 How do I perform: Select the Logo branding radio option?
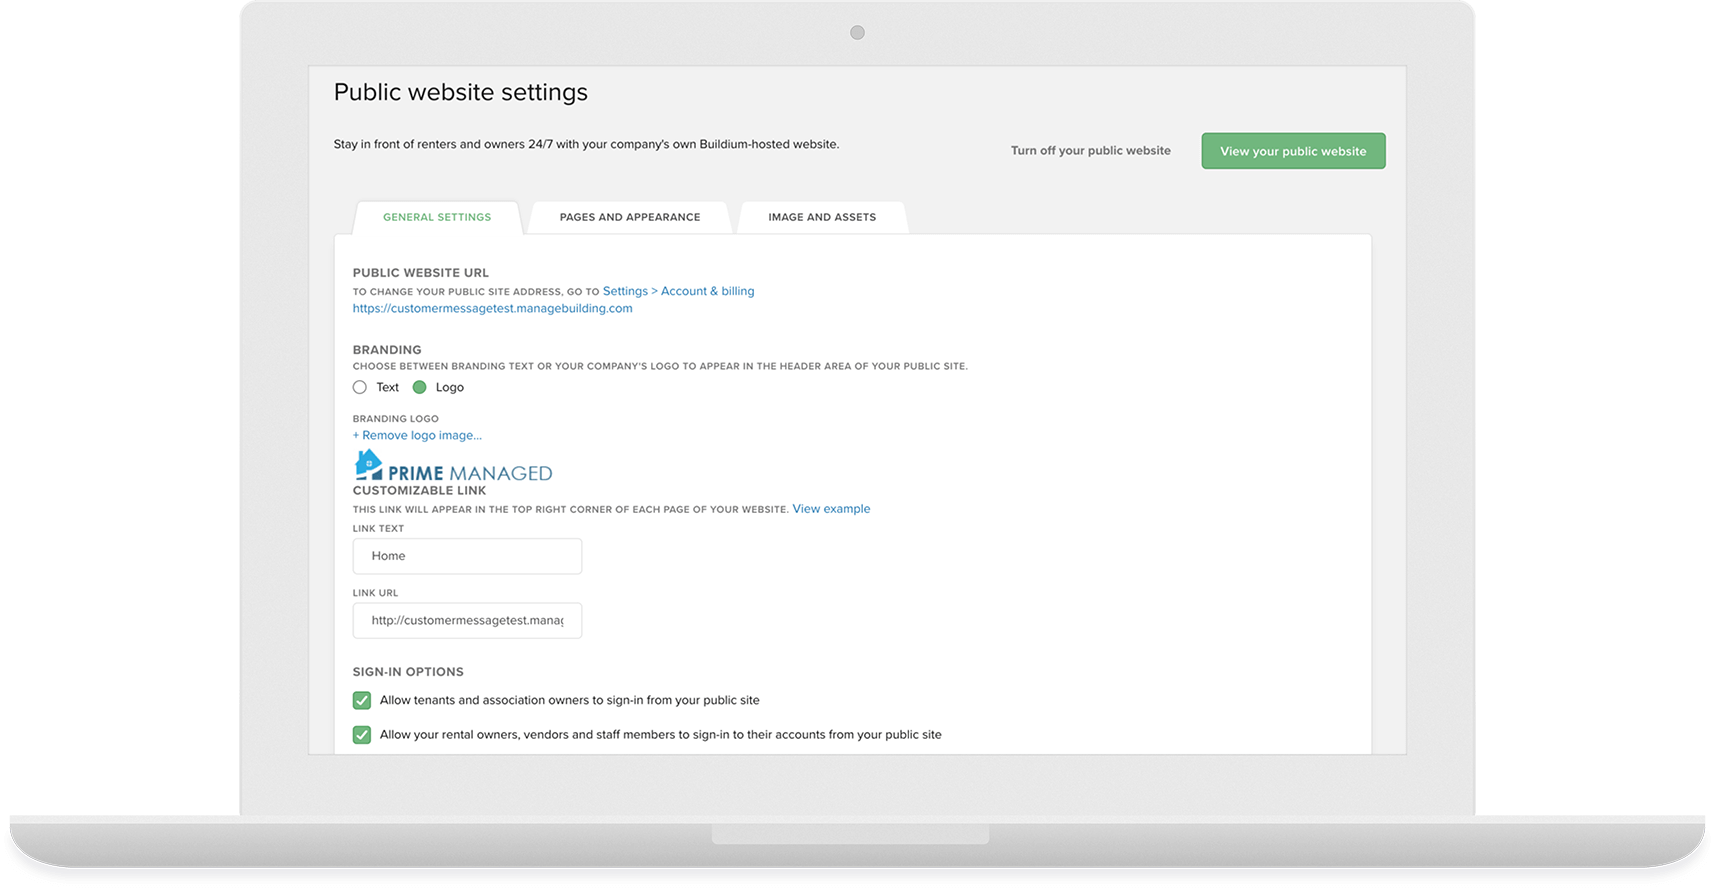pyautogui.click(x=420, y=387)
